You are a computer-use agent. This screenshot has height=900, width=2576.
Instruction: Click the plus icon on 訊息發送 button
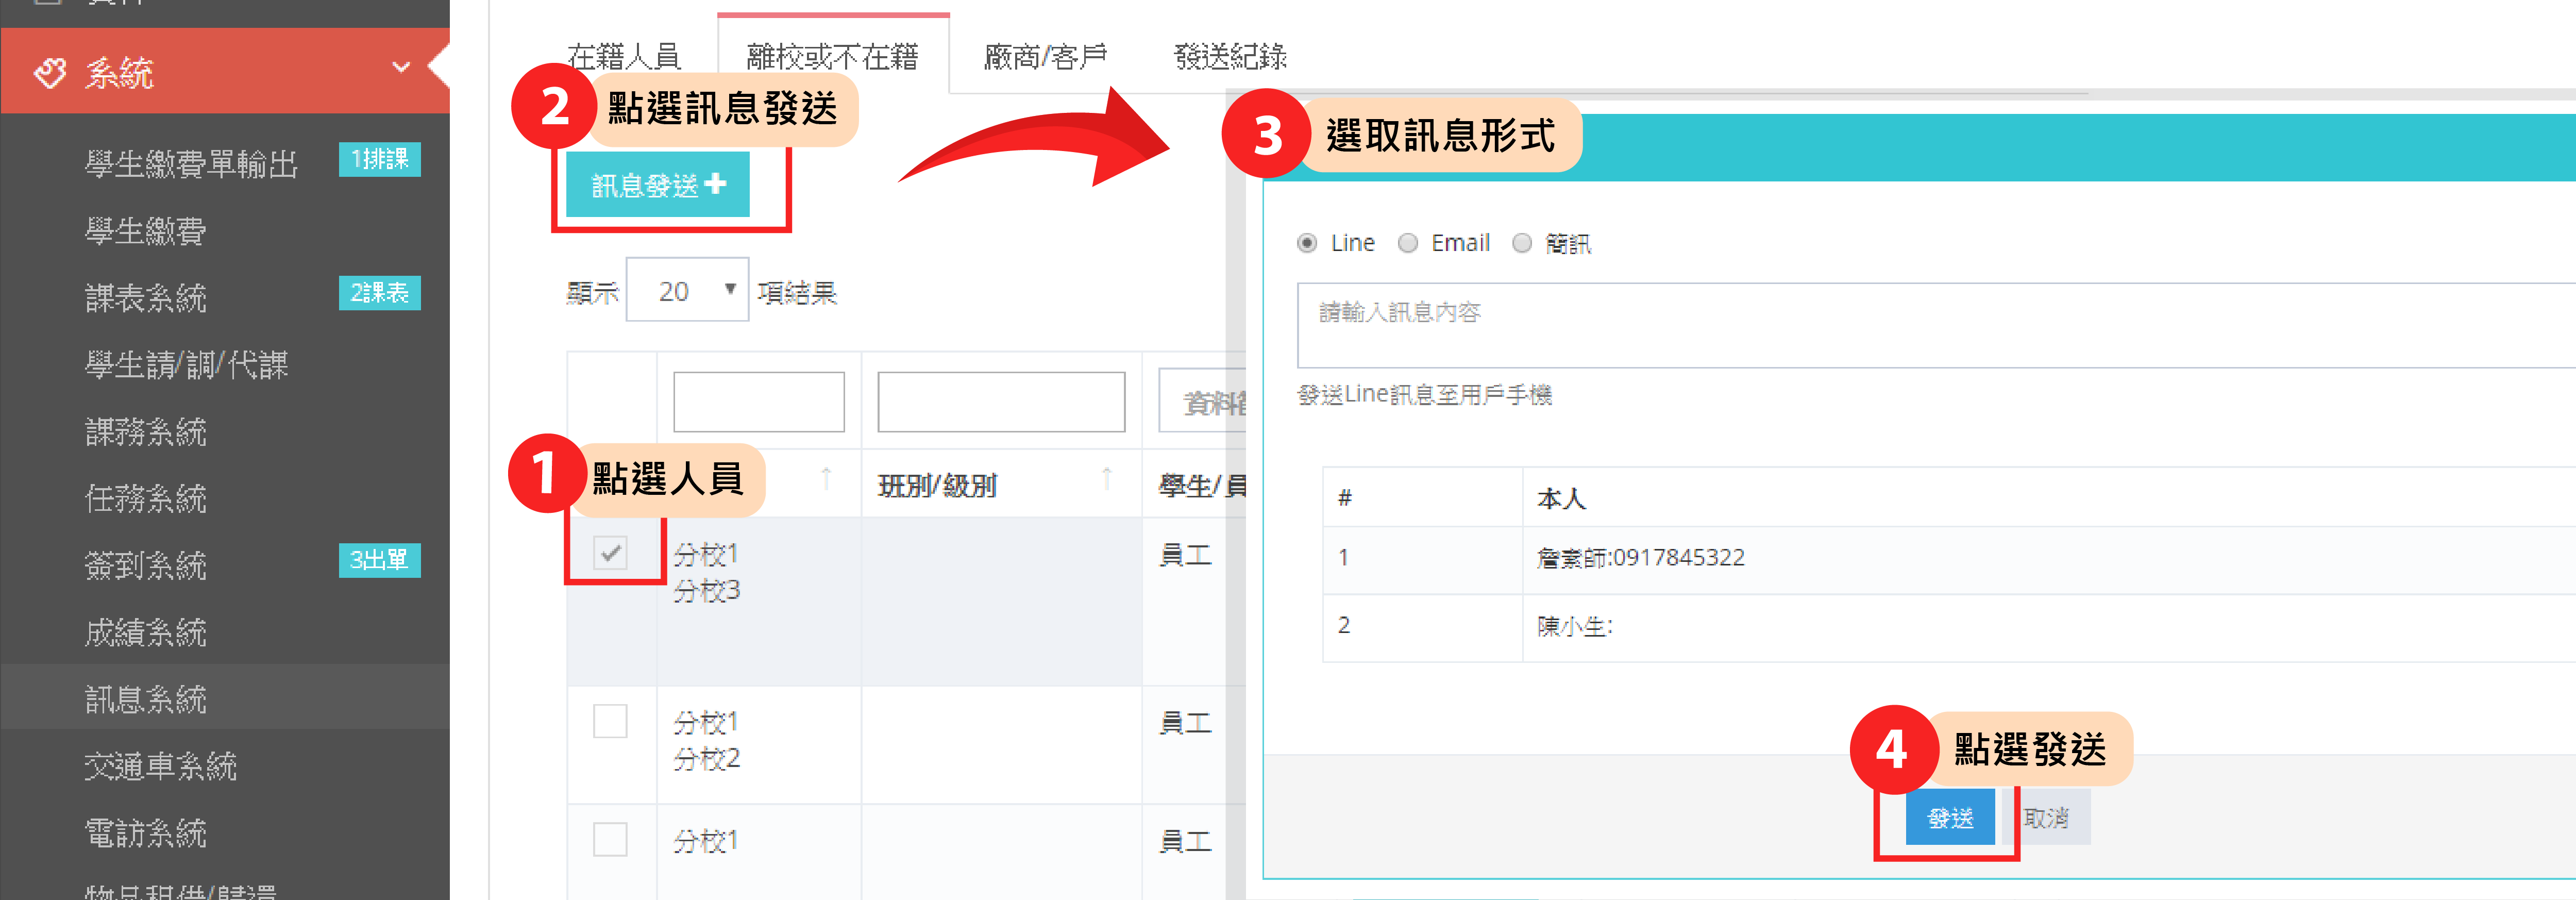click(715, 184)
